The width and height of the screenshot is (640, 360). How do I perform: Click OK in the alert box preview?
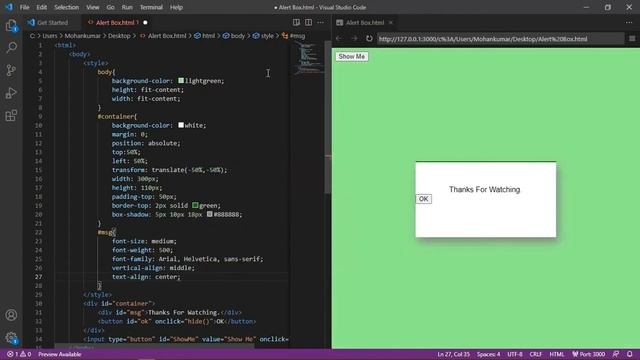click(x=423, y=199)
